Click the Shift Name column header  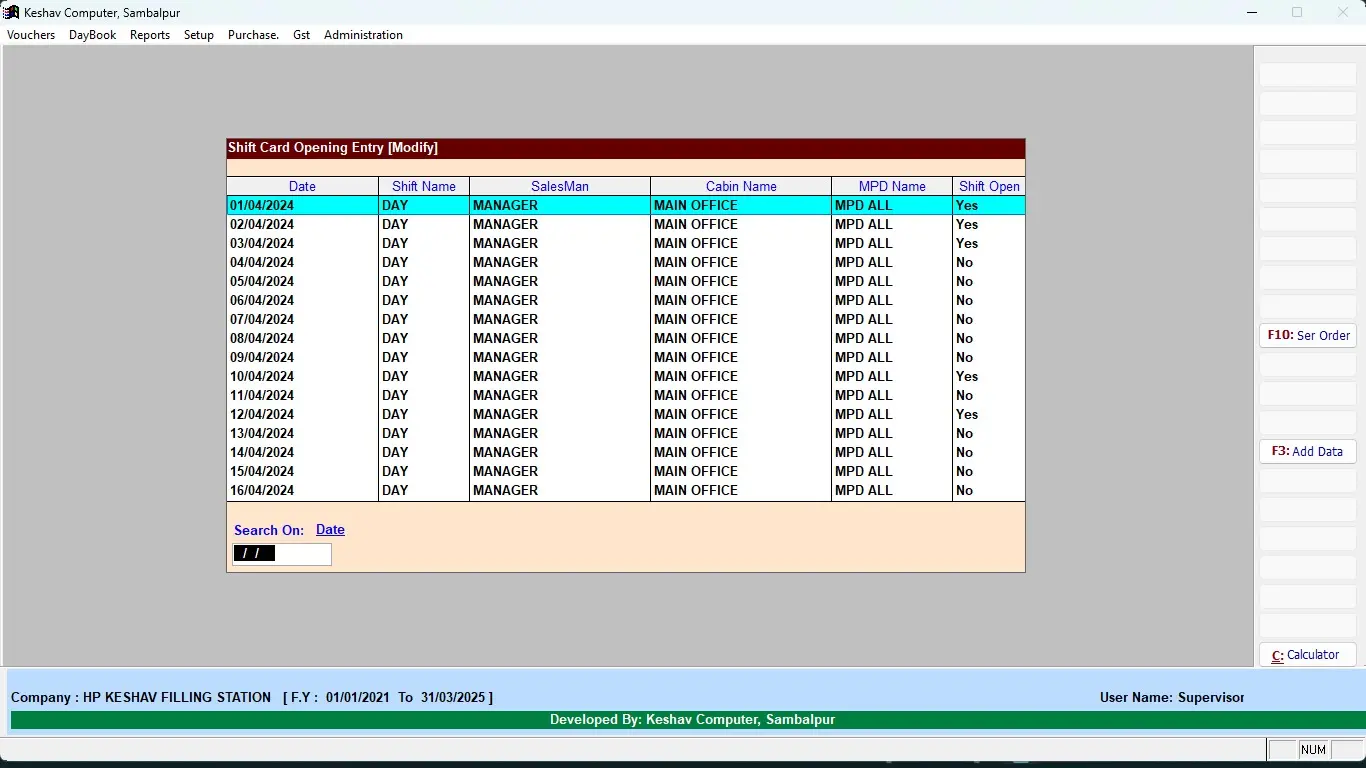(x=424, y=186)
